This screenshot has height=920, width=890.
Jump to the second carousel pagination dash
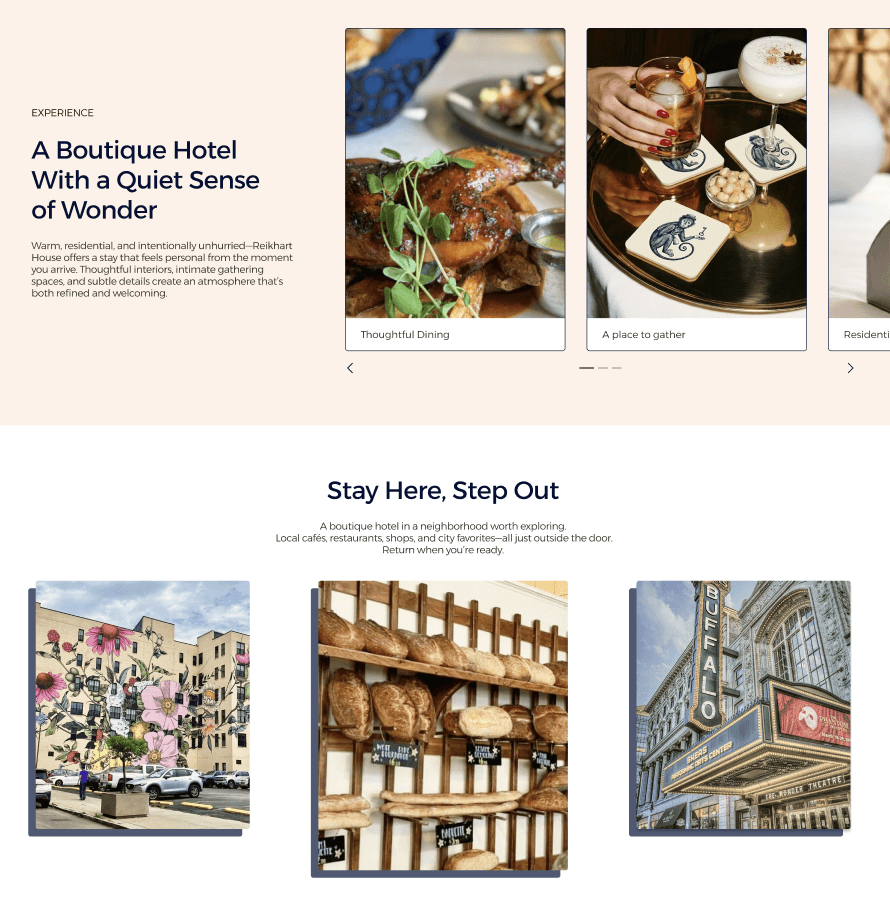603,368
